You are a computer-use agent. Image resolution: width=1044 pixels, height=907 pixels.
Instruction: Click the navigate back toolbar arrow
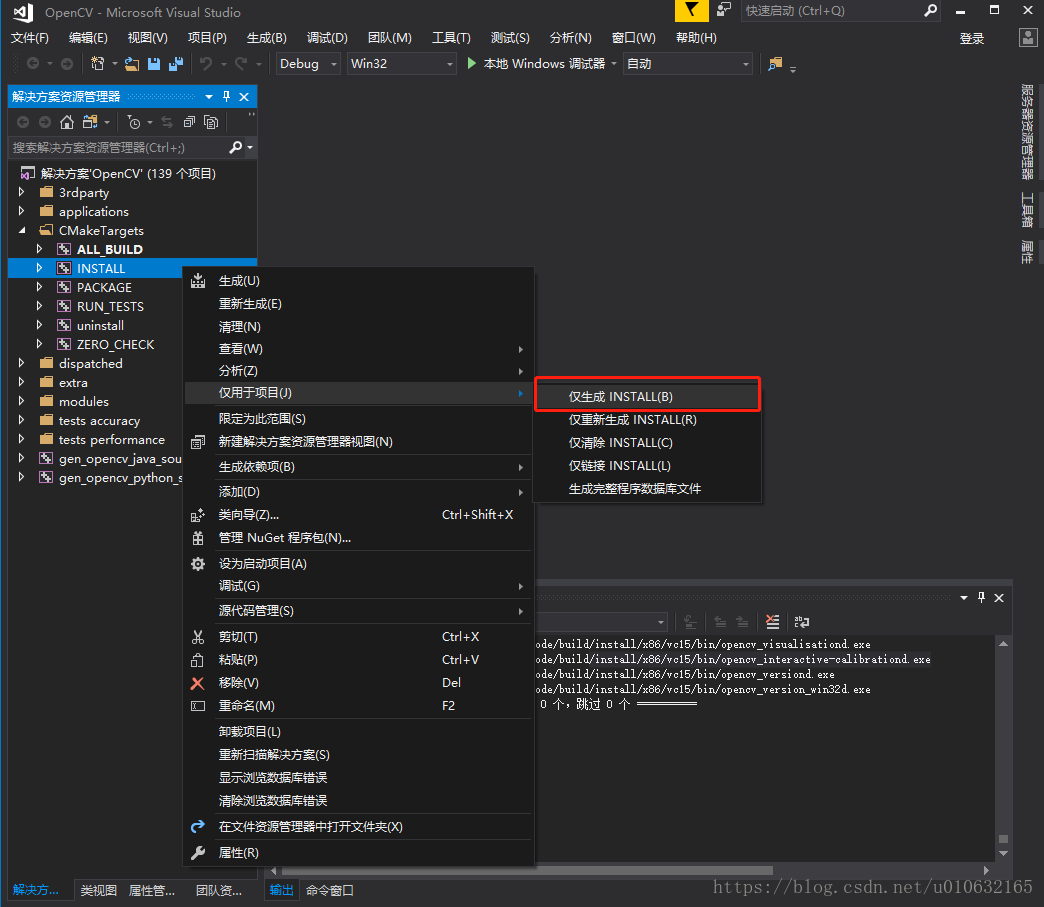[32, 64]
